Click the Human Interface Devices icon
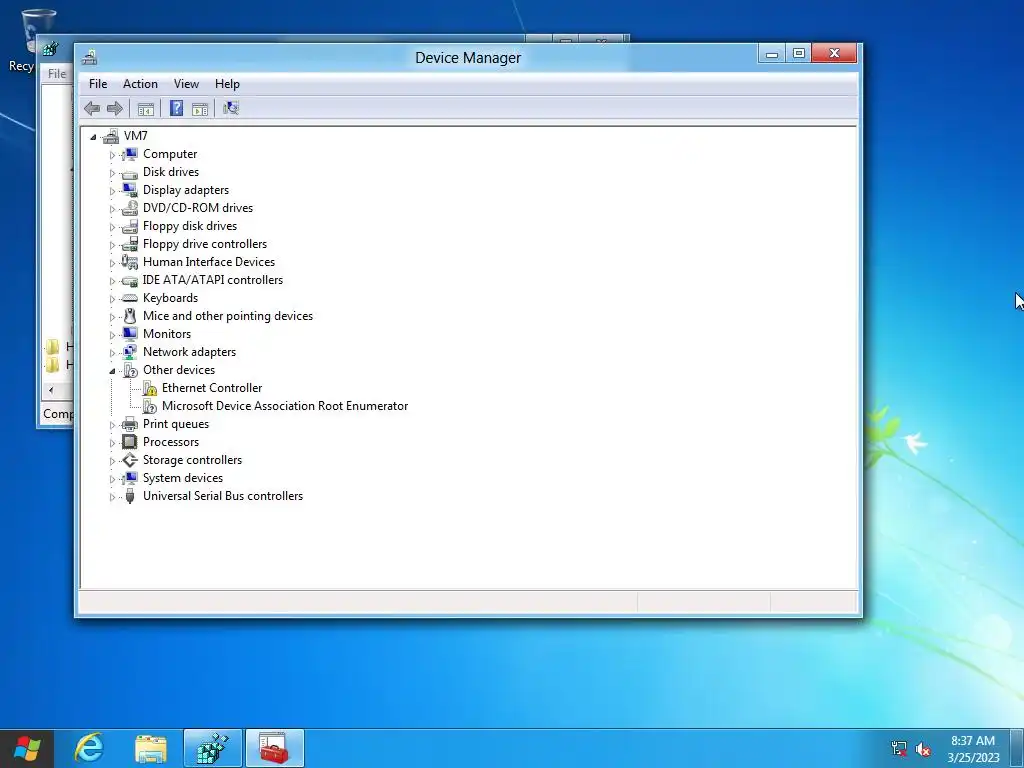Image resolution: width=1024 pixels, height=768 pixels. [130, 262]
